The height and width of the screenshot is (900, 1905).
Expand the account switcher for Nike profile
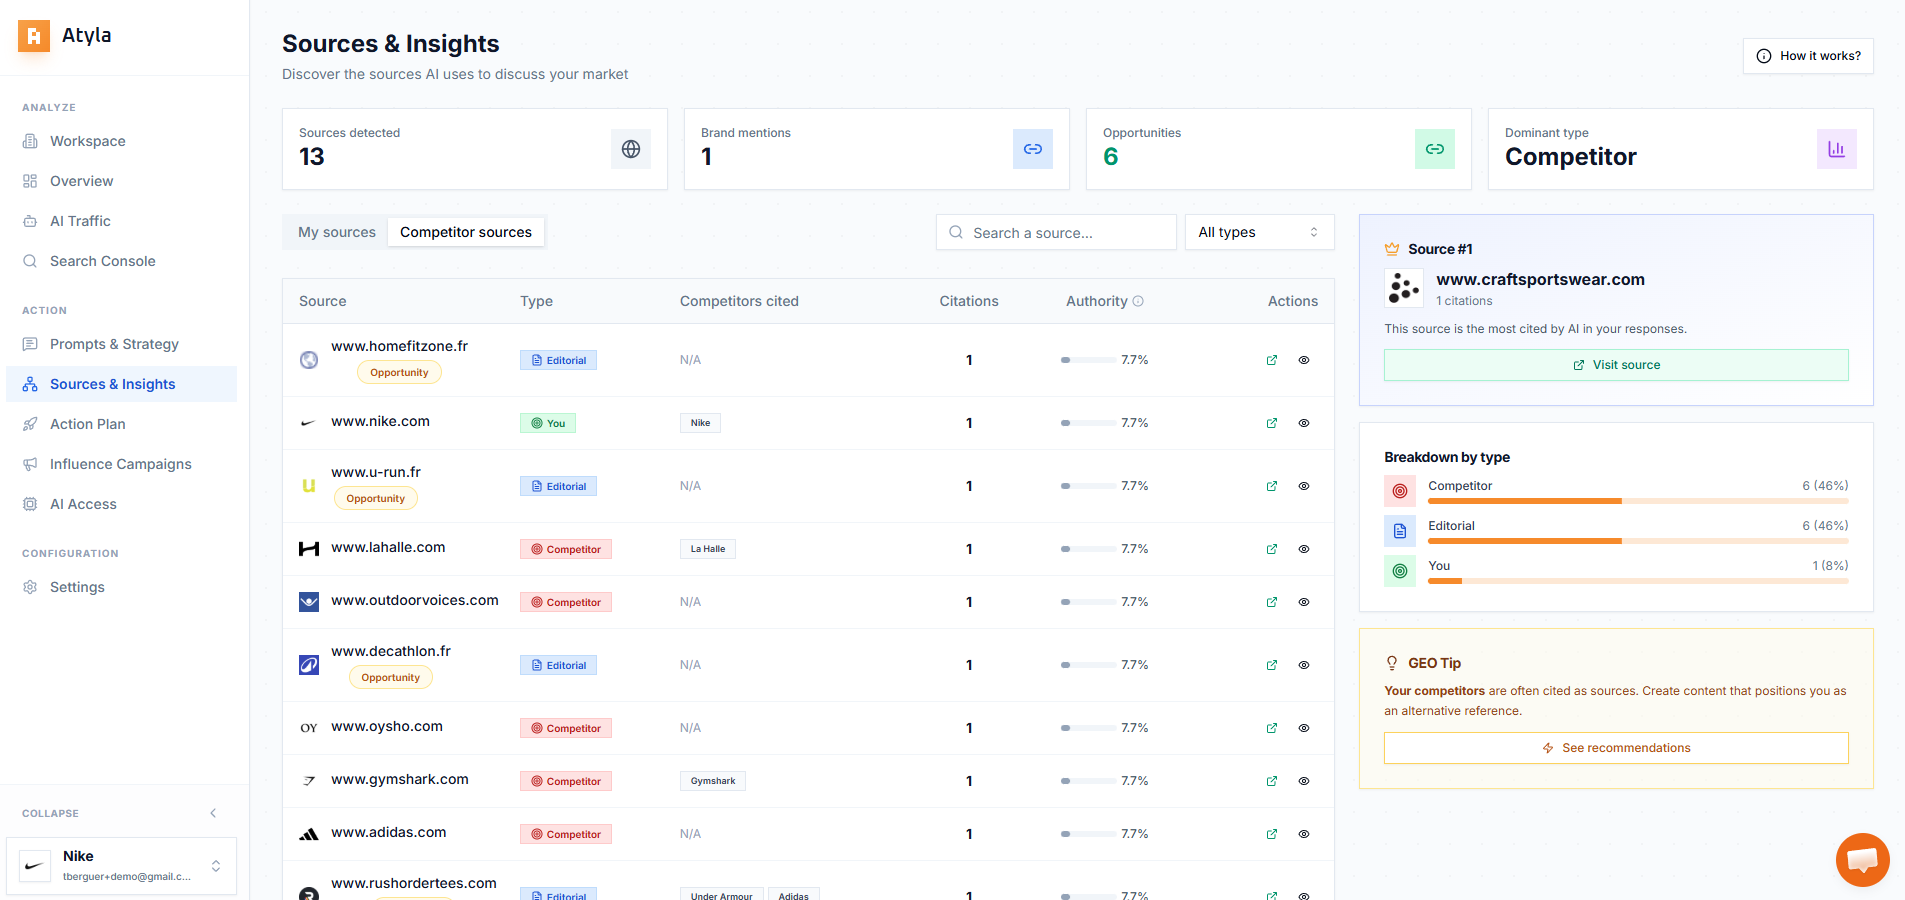coord(216,866)
